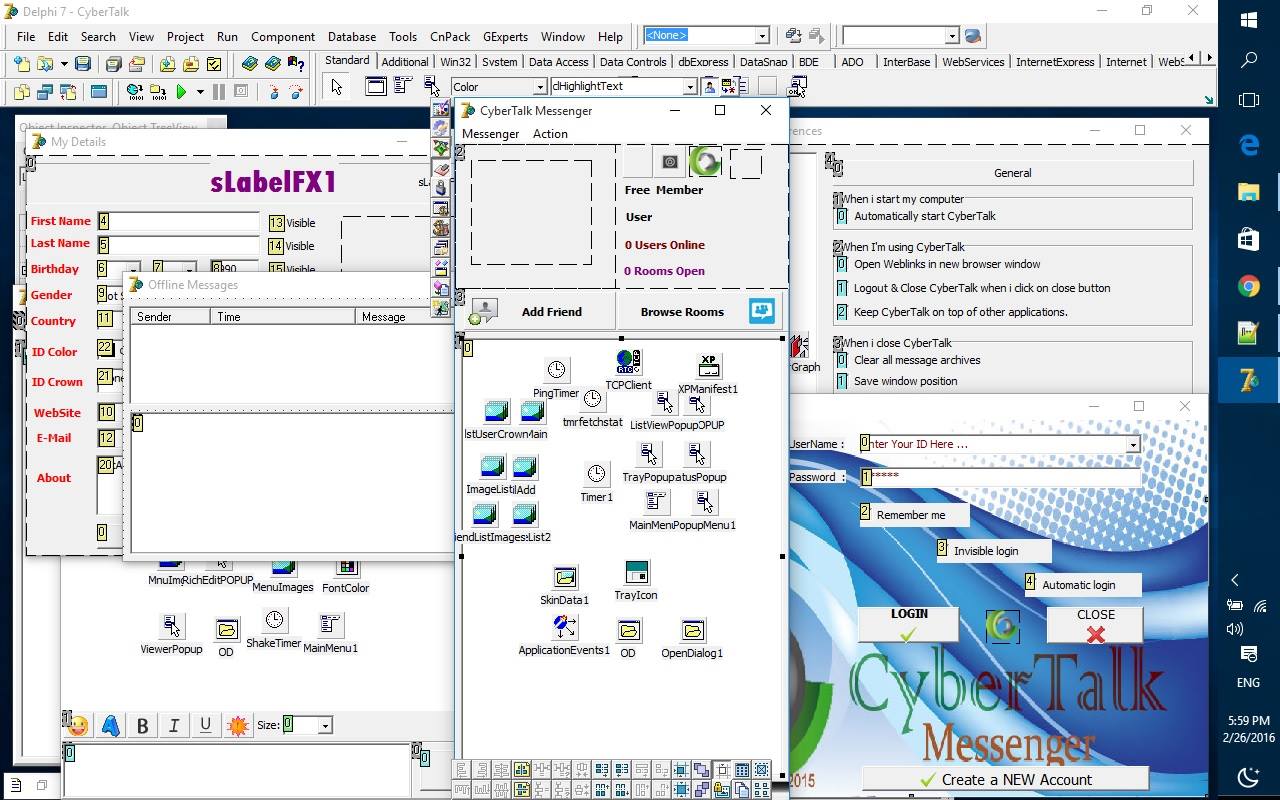Click Create a NEW Account button
This screenshot has height=800, width=1280.
tap(1006, 779)
